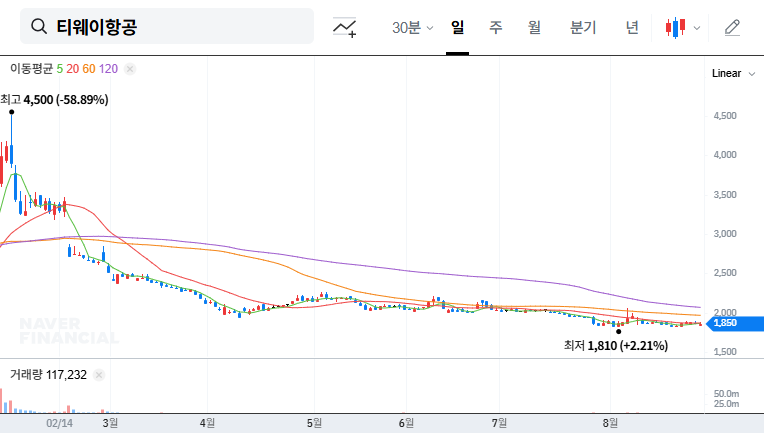This screenshot has width=764, height=433.
Task: Switch to the 주 weekly tab
Action: pyautogui.click(x=496, y=27)
